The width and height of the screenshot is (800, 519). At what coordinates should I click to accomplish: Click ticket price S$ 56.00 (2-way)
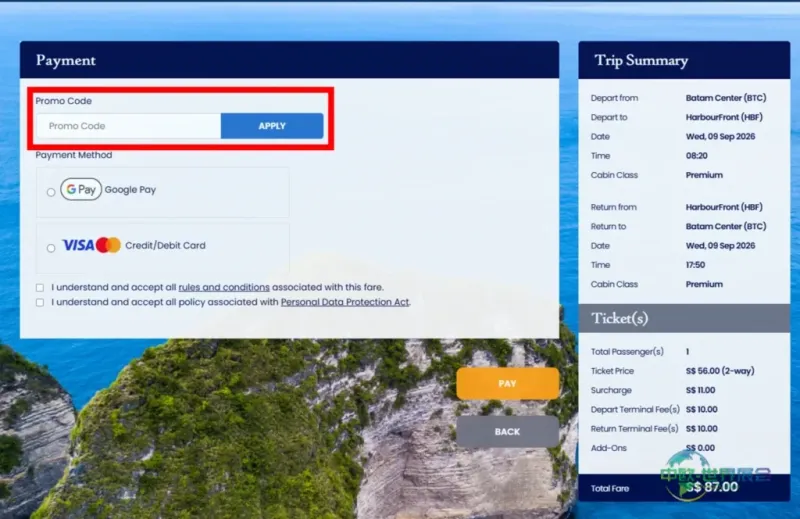pyautogui.click(x=720, y=371)
